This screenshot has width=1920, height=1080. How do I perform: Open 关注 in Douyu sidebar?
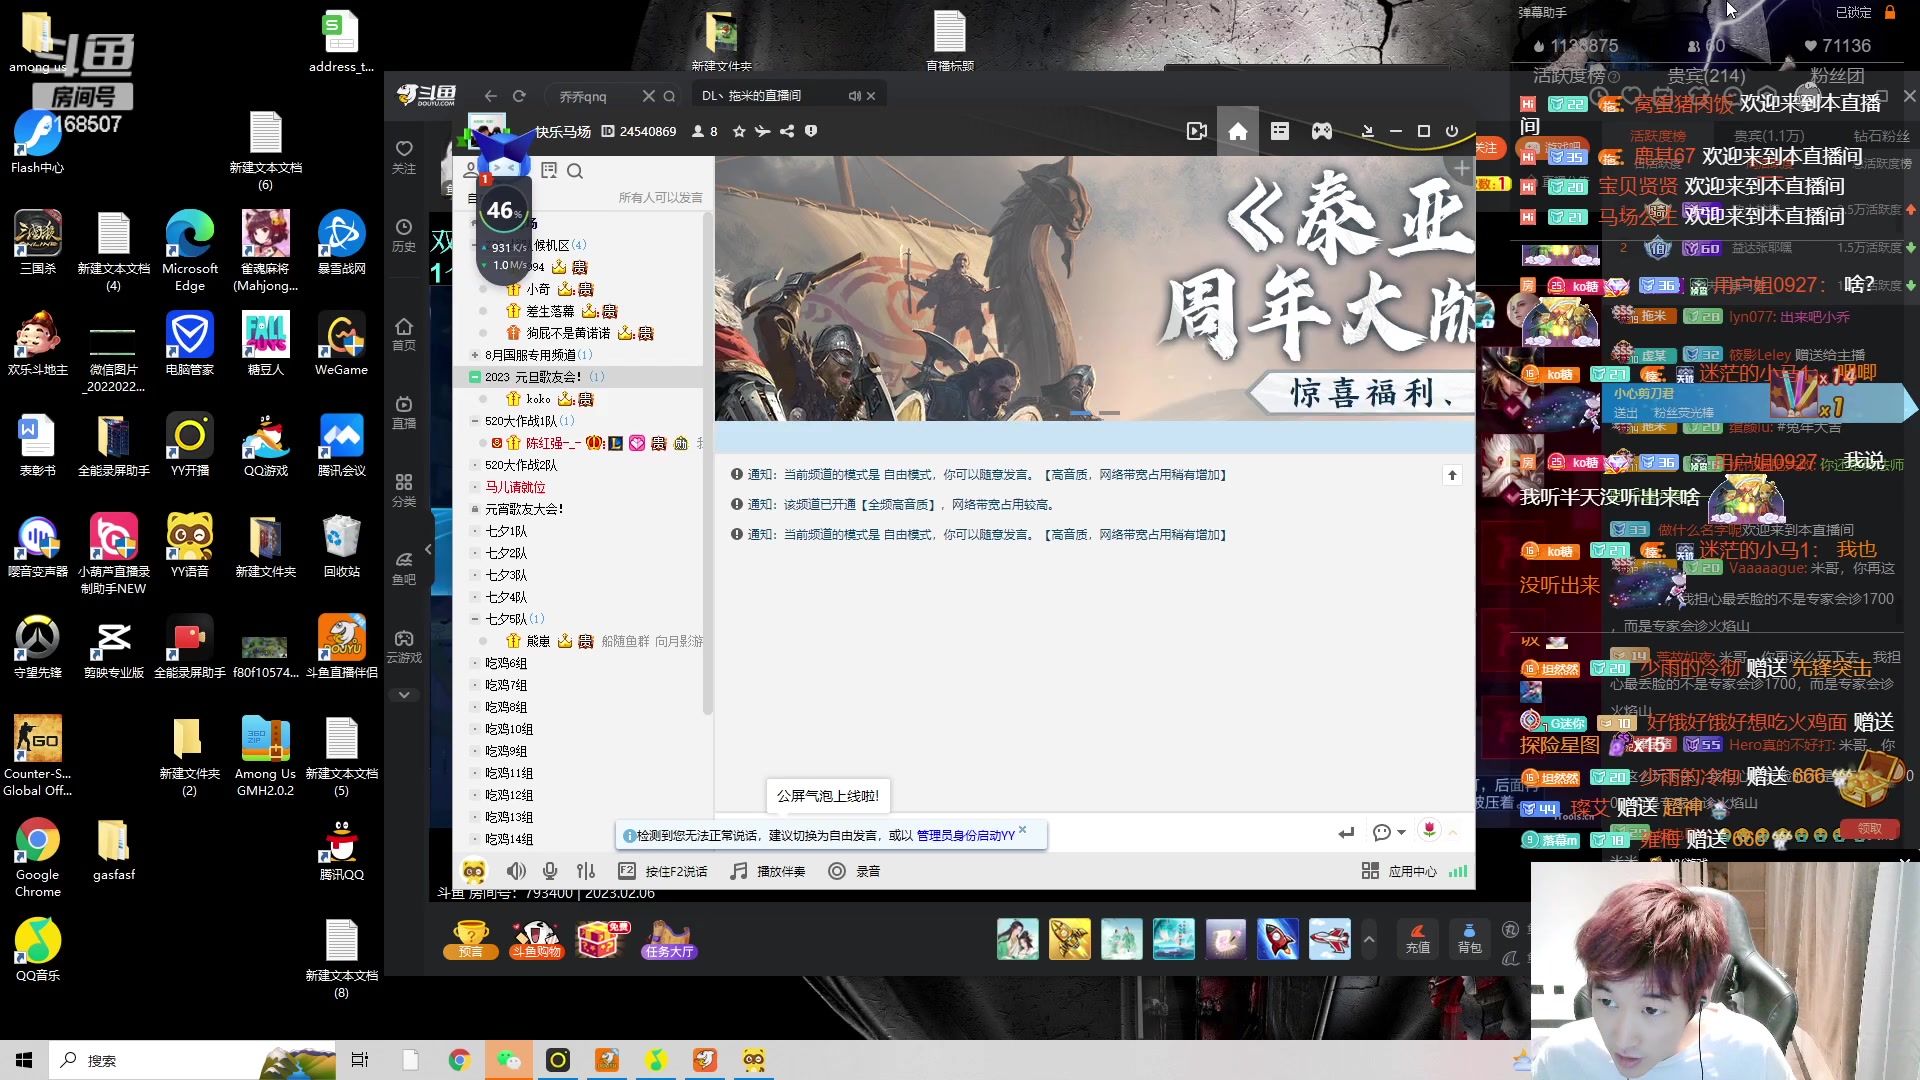coord(404,157)
